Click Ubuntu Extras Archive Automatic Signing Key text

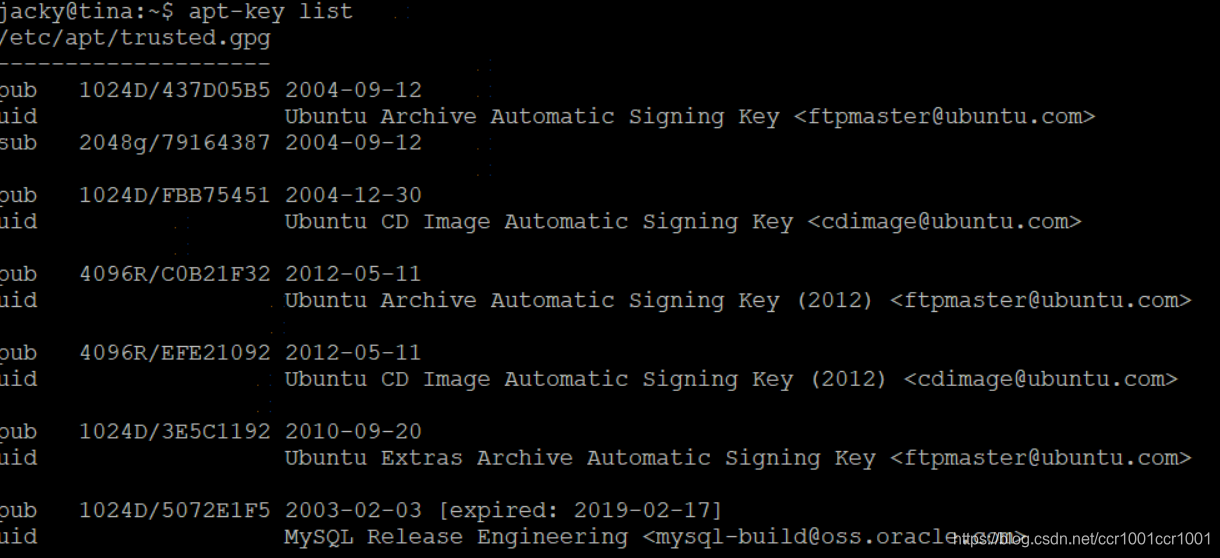click(x=580, y=459)
